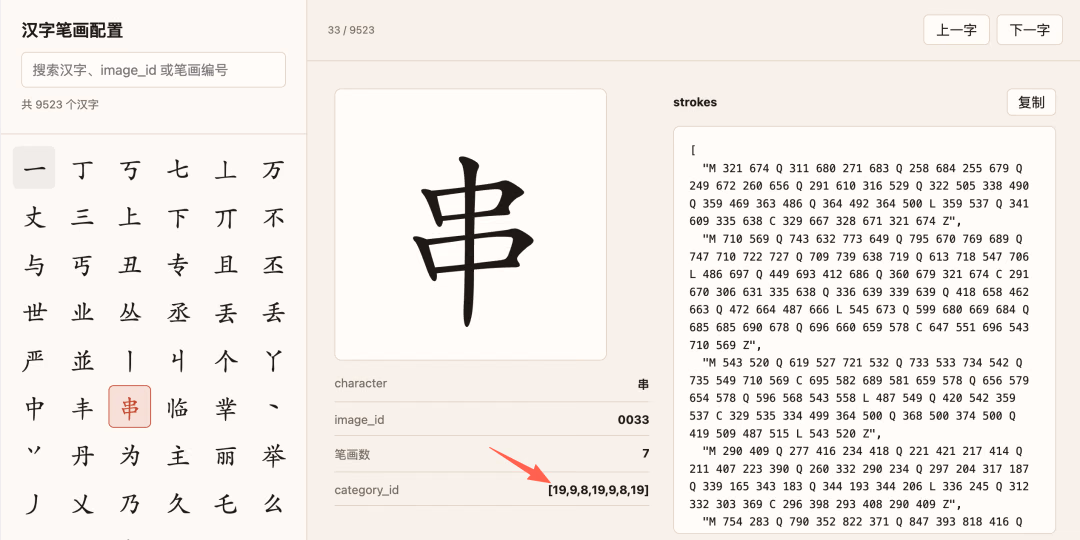This screenshot has width=1080, height=540.
Task: Open the 乃 character tile
Action: click(x=129, y=503)
